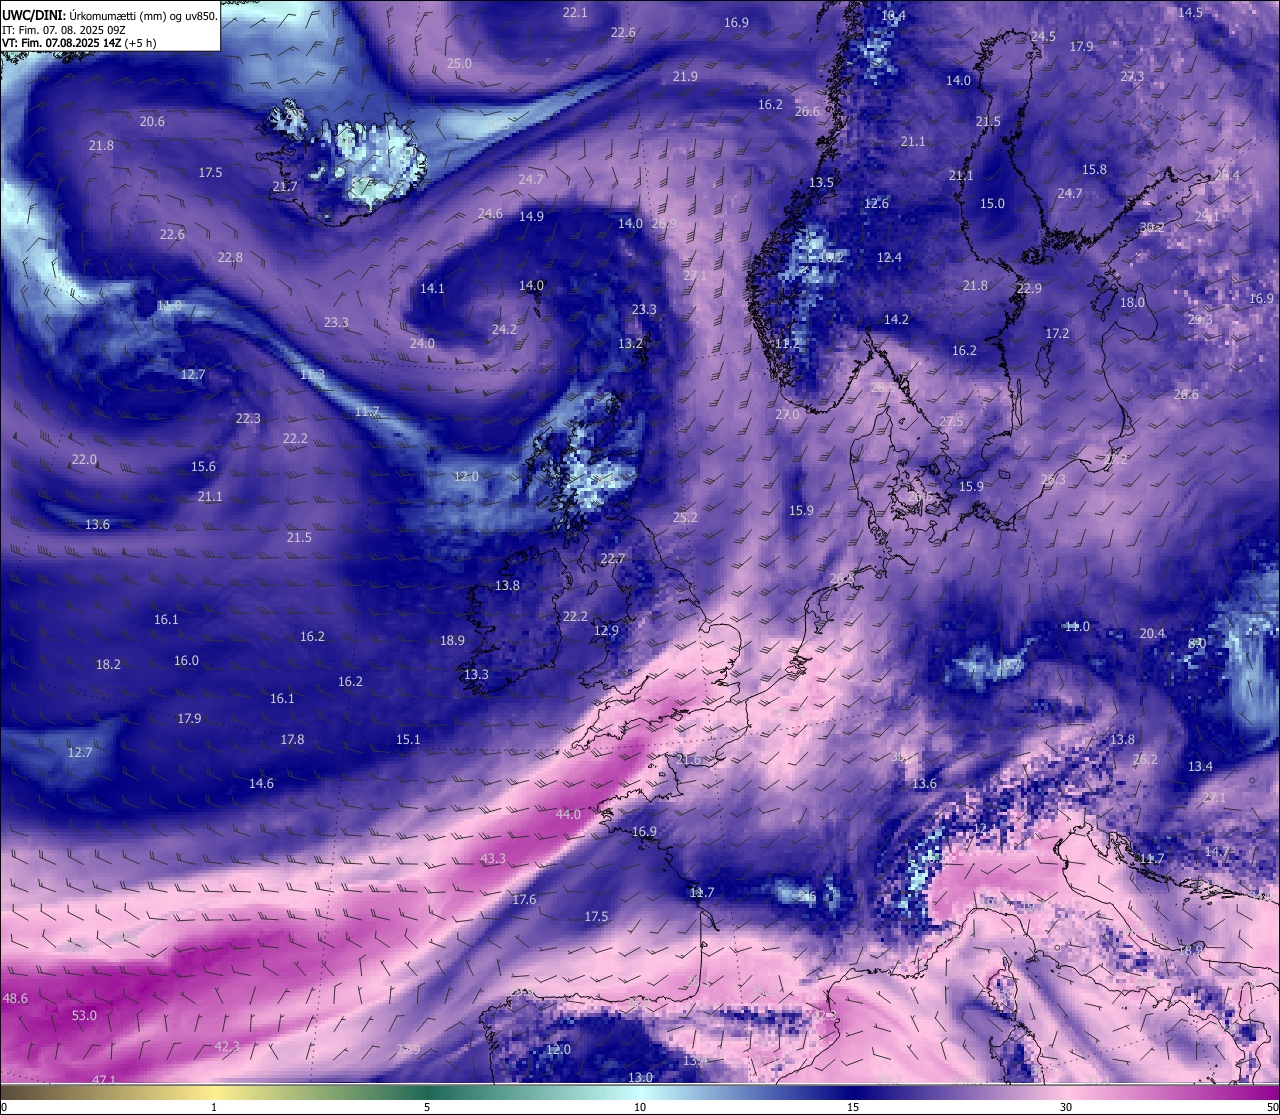Click the colour-bar tick label '10'
This screenshot has height=1115, width=1280.
point(640,1107)
